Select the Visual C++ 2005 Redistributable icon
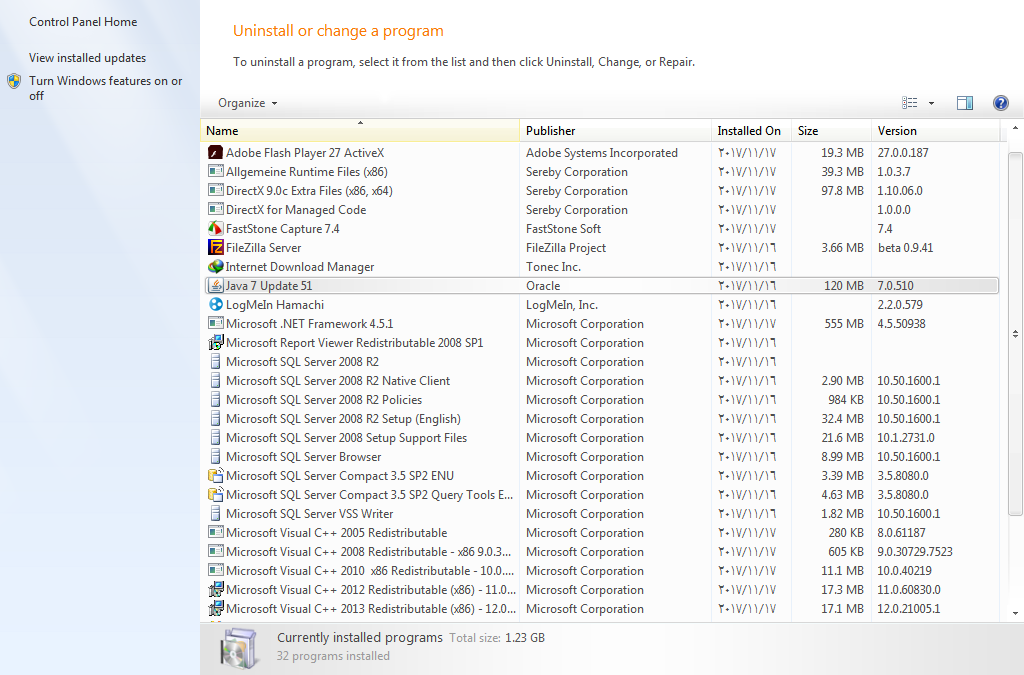The image size is (1024, 675). click(216, 533)
